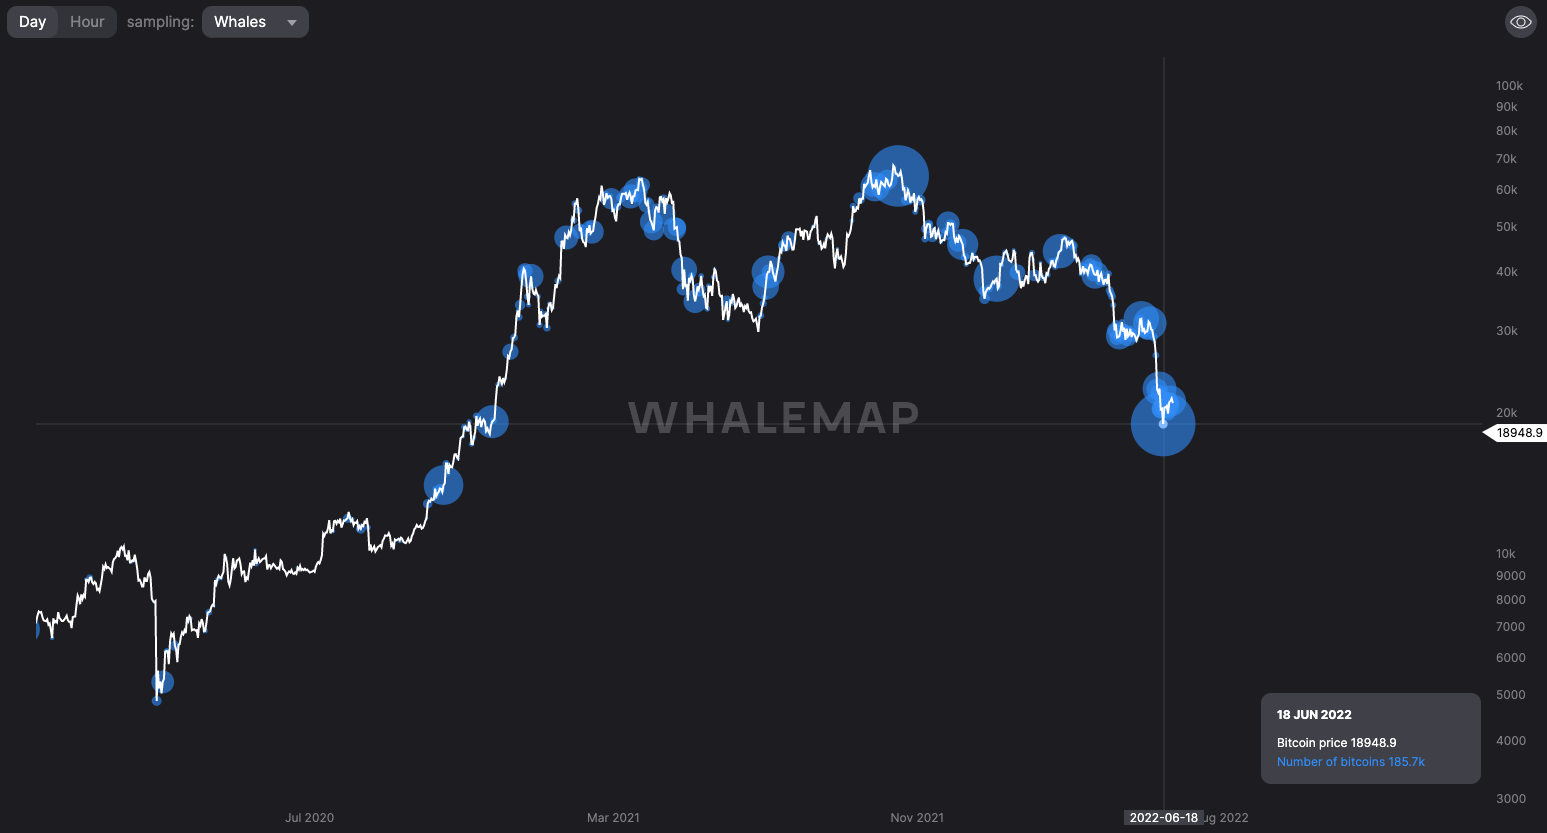Screen dimensions: 1547x833
Task: Click the 18948.9 price tag on the axis
Action: [x=1518, y=433]
